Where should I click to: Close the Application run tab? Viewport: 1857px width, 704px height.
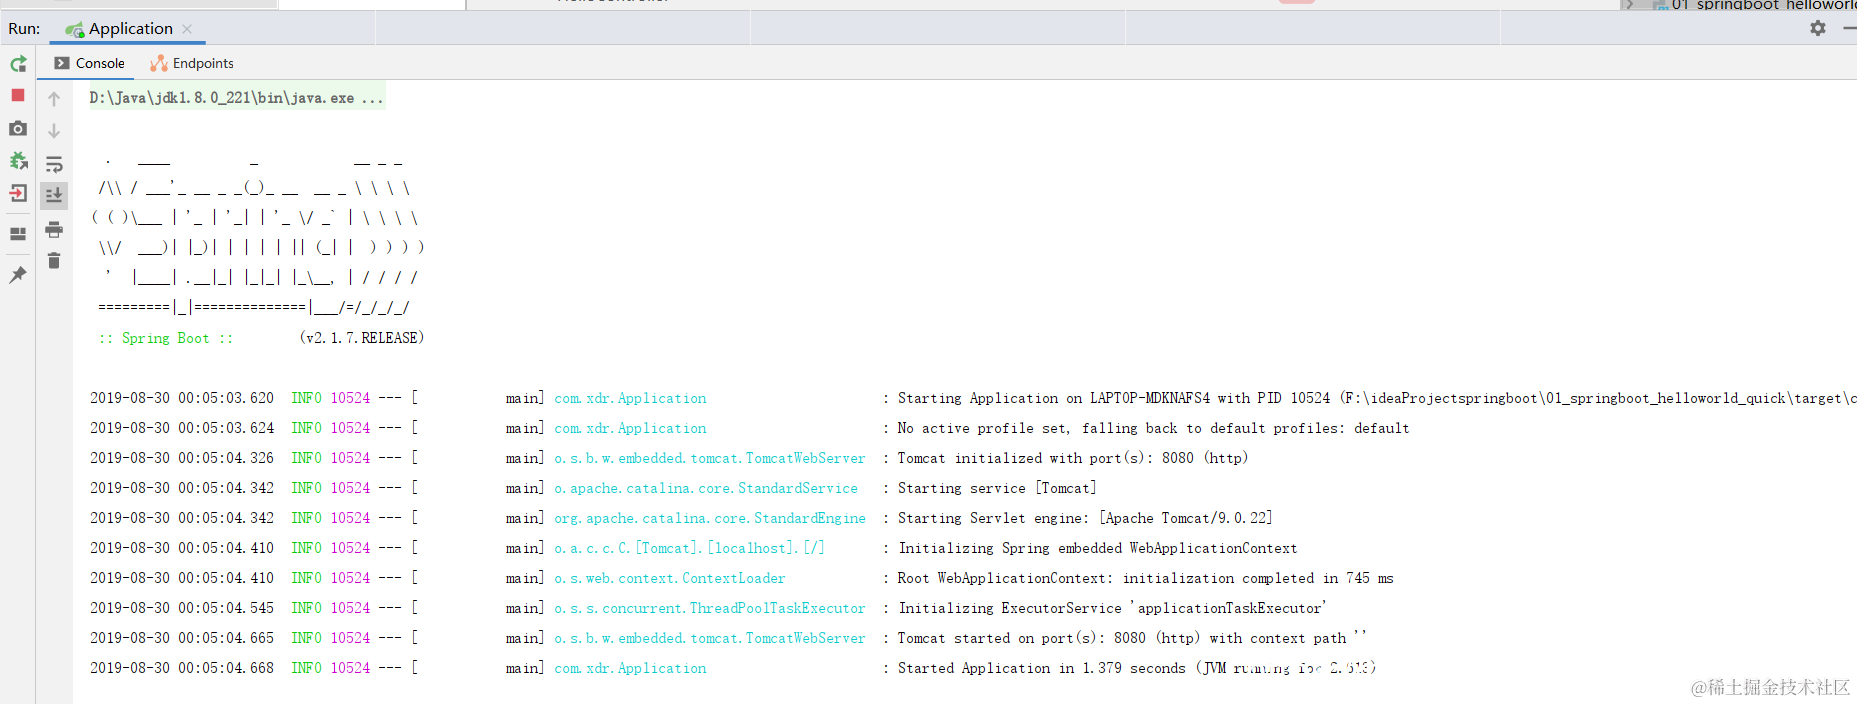pyautogui.click(x=187, y=29)
